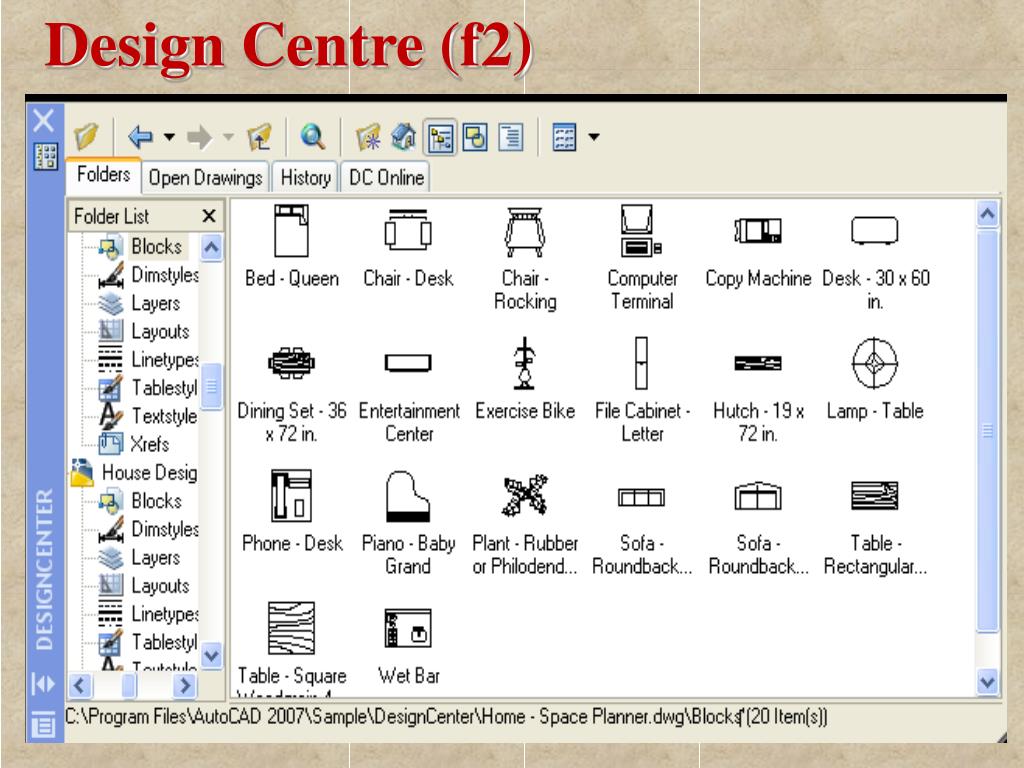The height and width of the screenshot is (768, 1024).
Task: Toggle auto-hide arrows on DesignCenter bar
Action: coord(44,684)
